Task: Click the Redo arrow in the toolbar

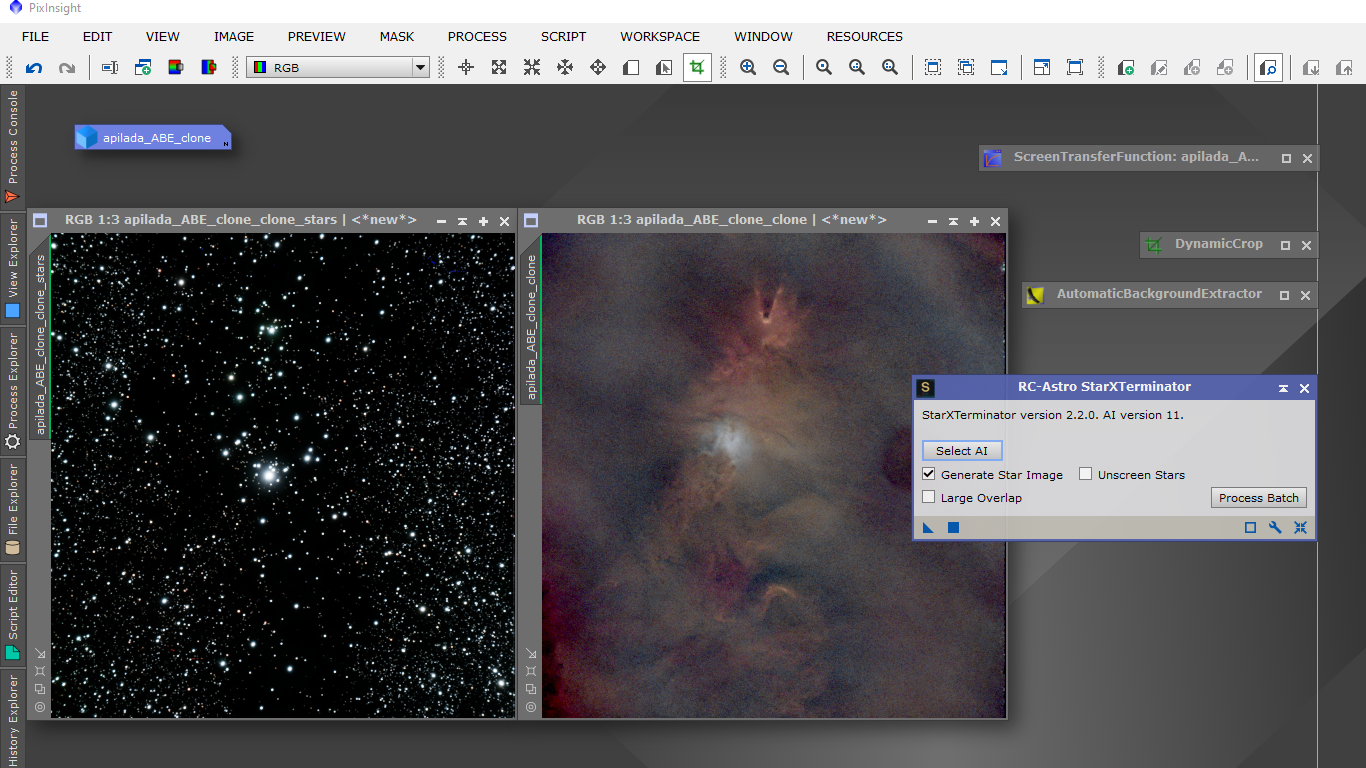Action: [x=67, y=68]
